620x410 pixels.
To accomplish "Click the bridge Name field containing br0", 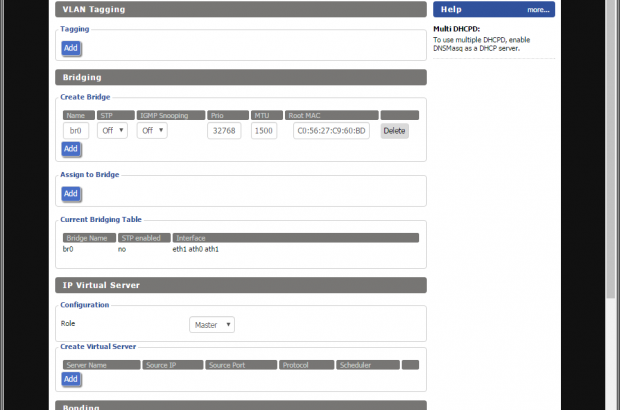I will [x=76, y=131].
